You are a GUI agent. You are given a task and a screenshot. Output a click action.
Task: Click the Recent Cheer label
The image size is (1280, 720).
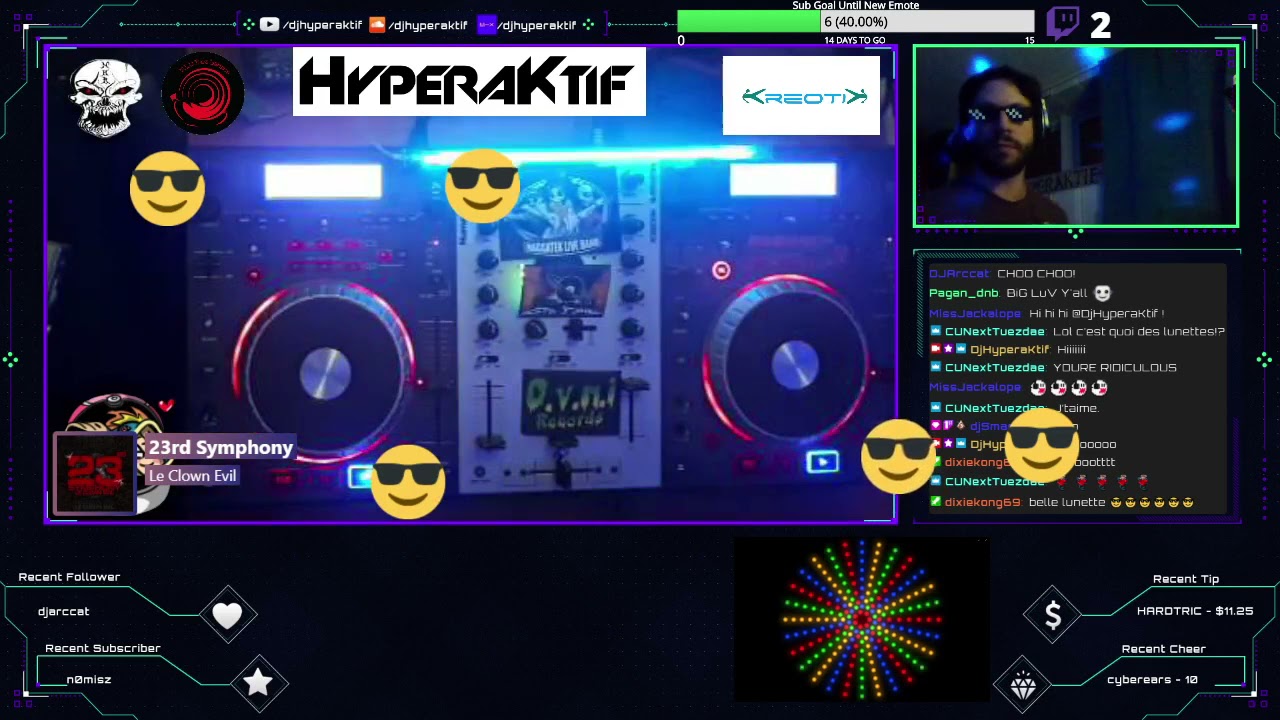pyautogui.click(x=1164, y=649)
